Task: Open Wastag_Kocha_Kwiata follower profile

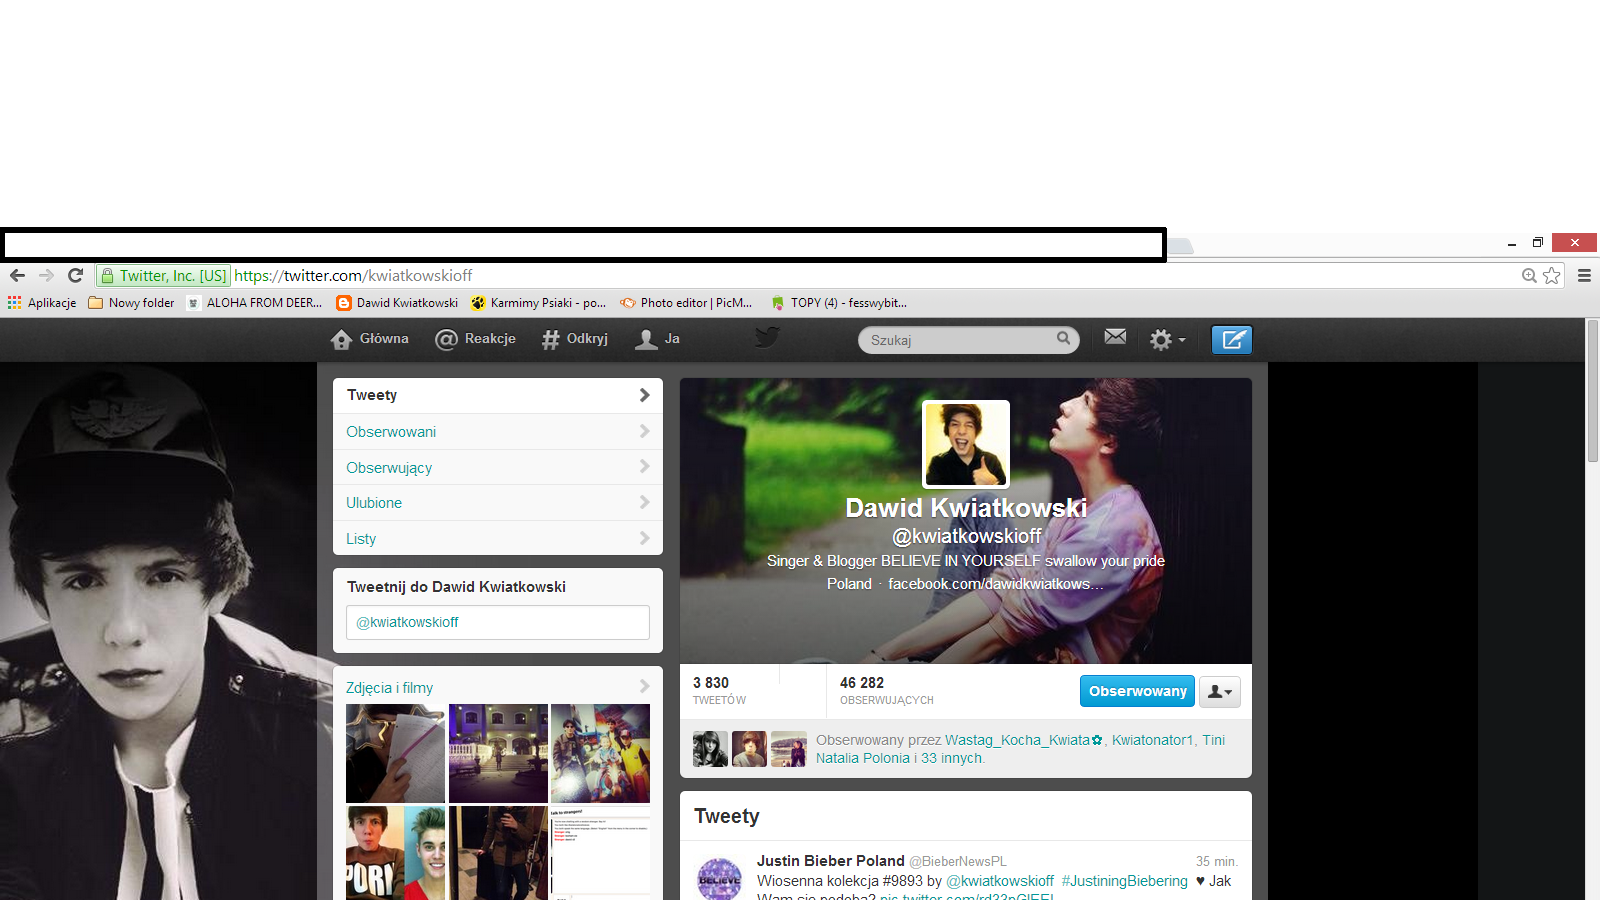Action: [x=1024, y=740]
